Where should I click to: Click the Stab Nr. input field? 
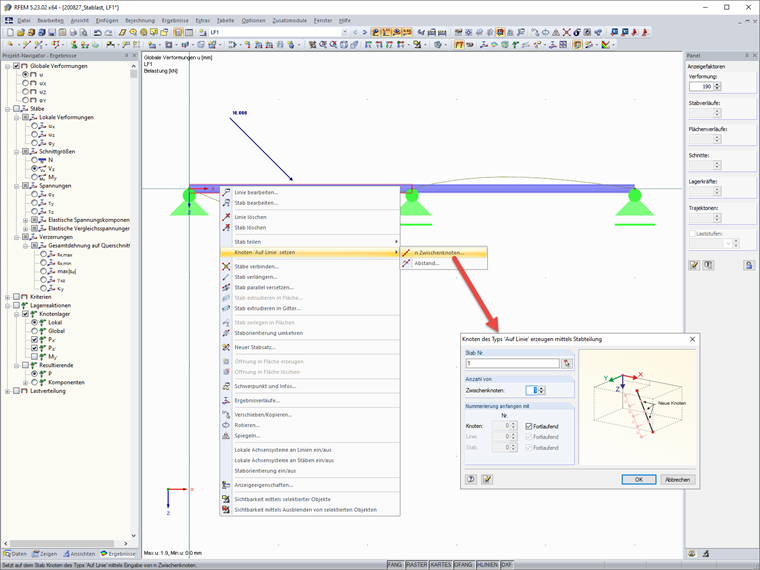click(512, 363)
